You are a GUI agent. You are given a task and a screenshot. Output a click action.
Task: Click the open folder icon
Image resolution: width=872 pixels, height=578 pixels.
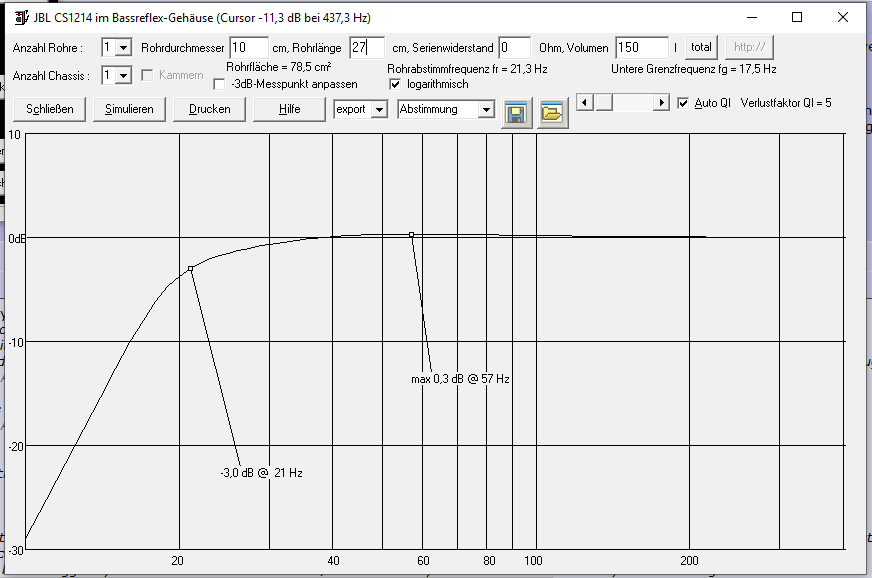pos(552,113)
